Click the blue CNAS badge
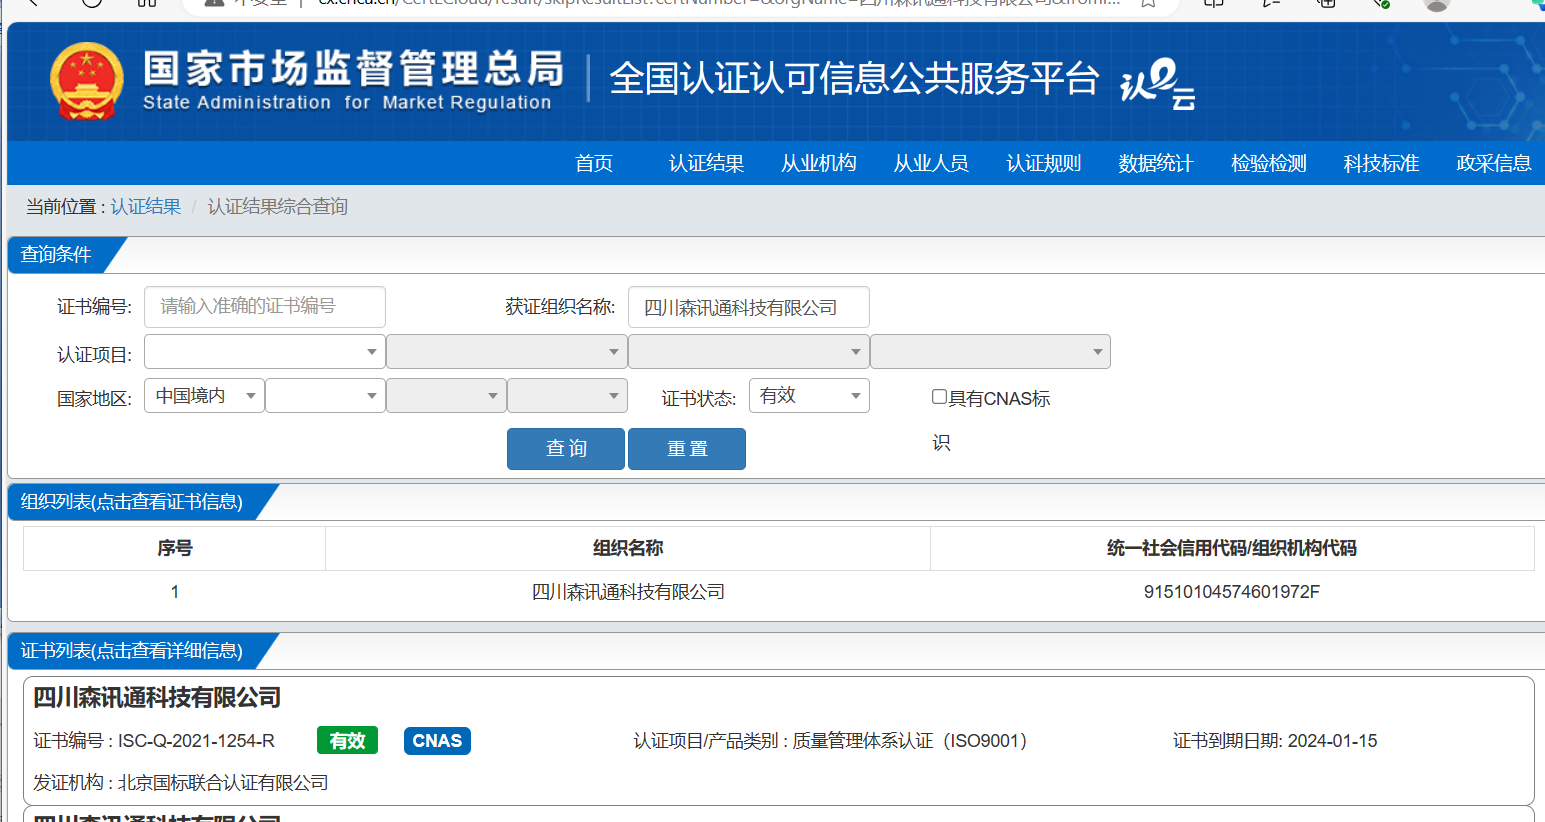 coord(437,741)
